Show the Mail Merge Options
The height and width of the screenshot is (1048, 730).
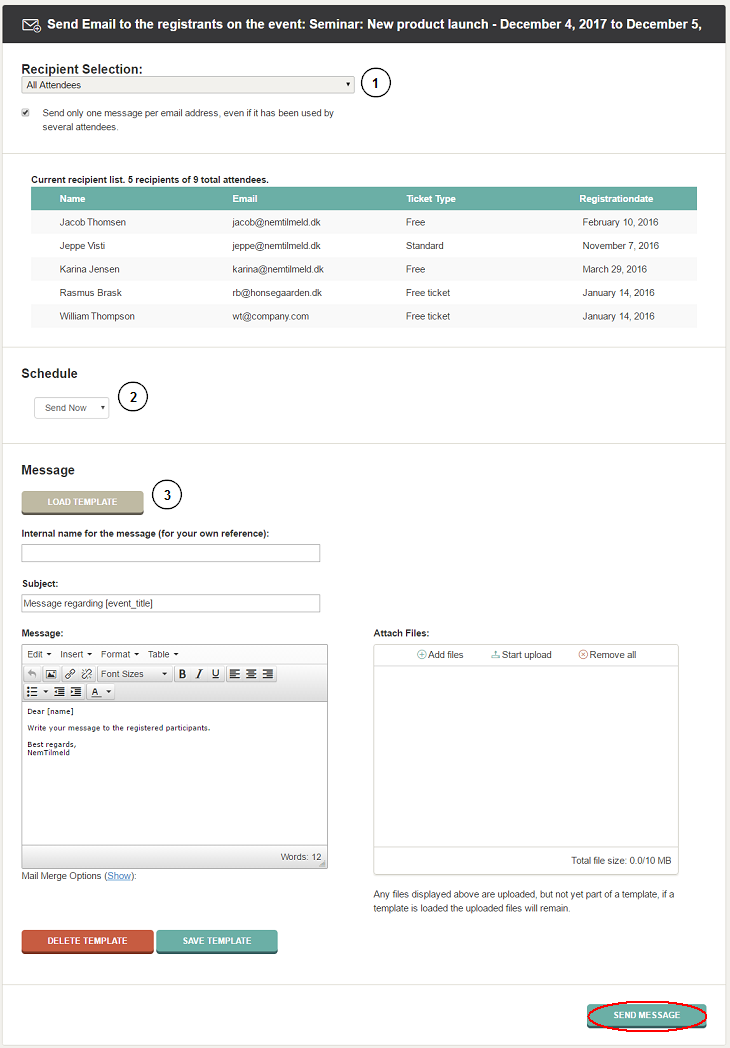[119, 876]
